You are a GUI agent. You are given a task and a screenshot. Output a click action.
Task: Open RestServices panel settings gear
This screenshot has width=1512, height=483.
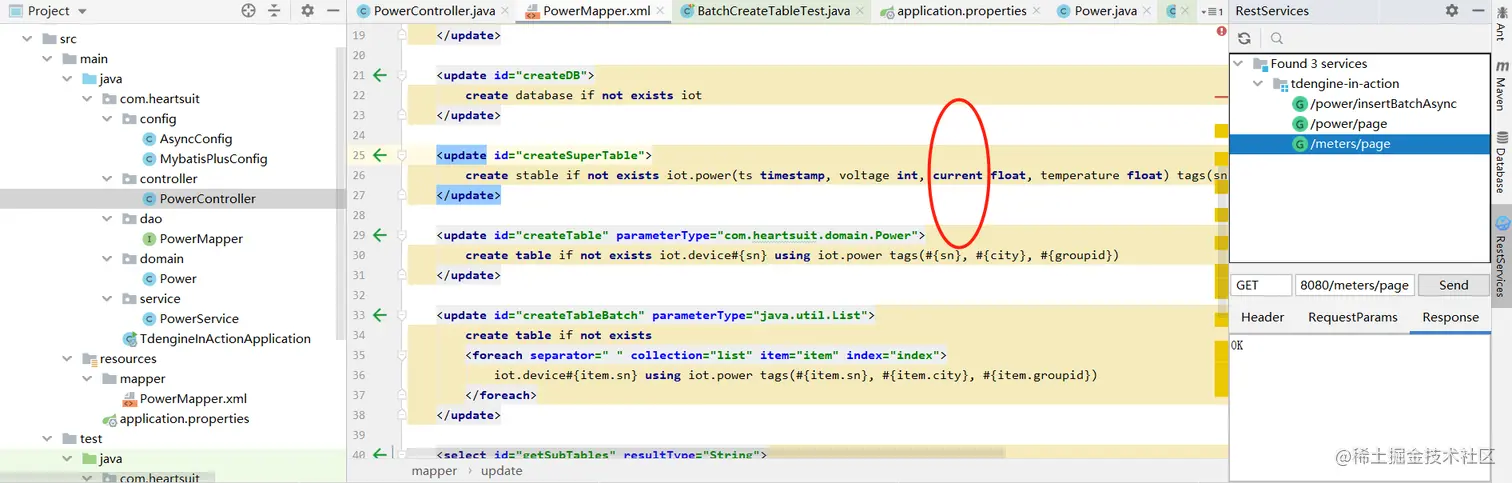pyautogui.click(x=1452, y=11)
